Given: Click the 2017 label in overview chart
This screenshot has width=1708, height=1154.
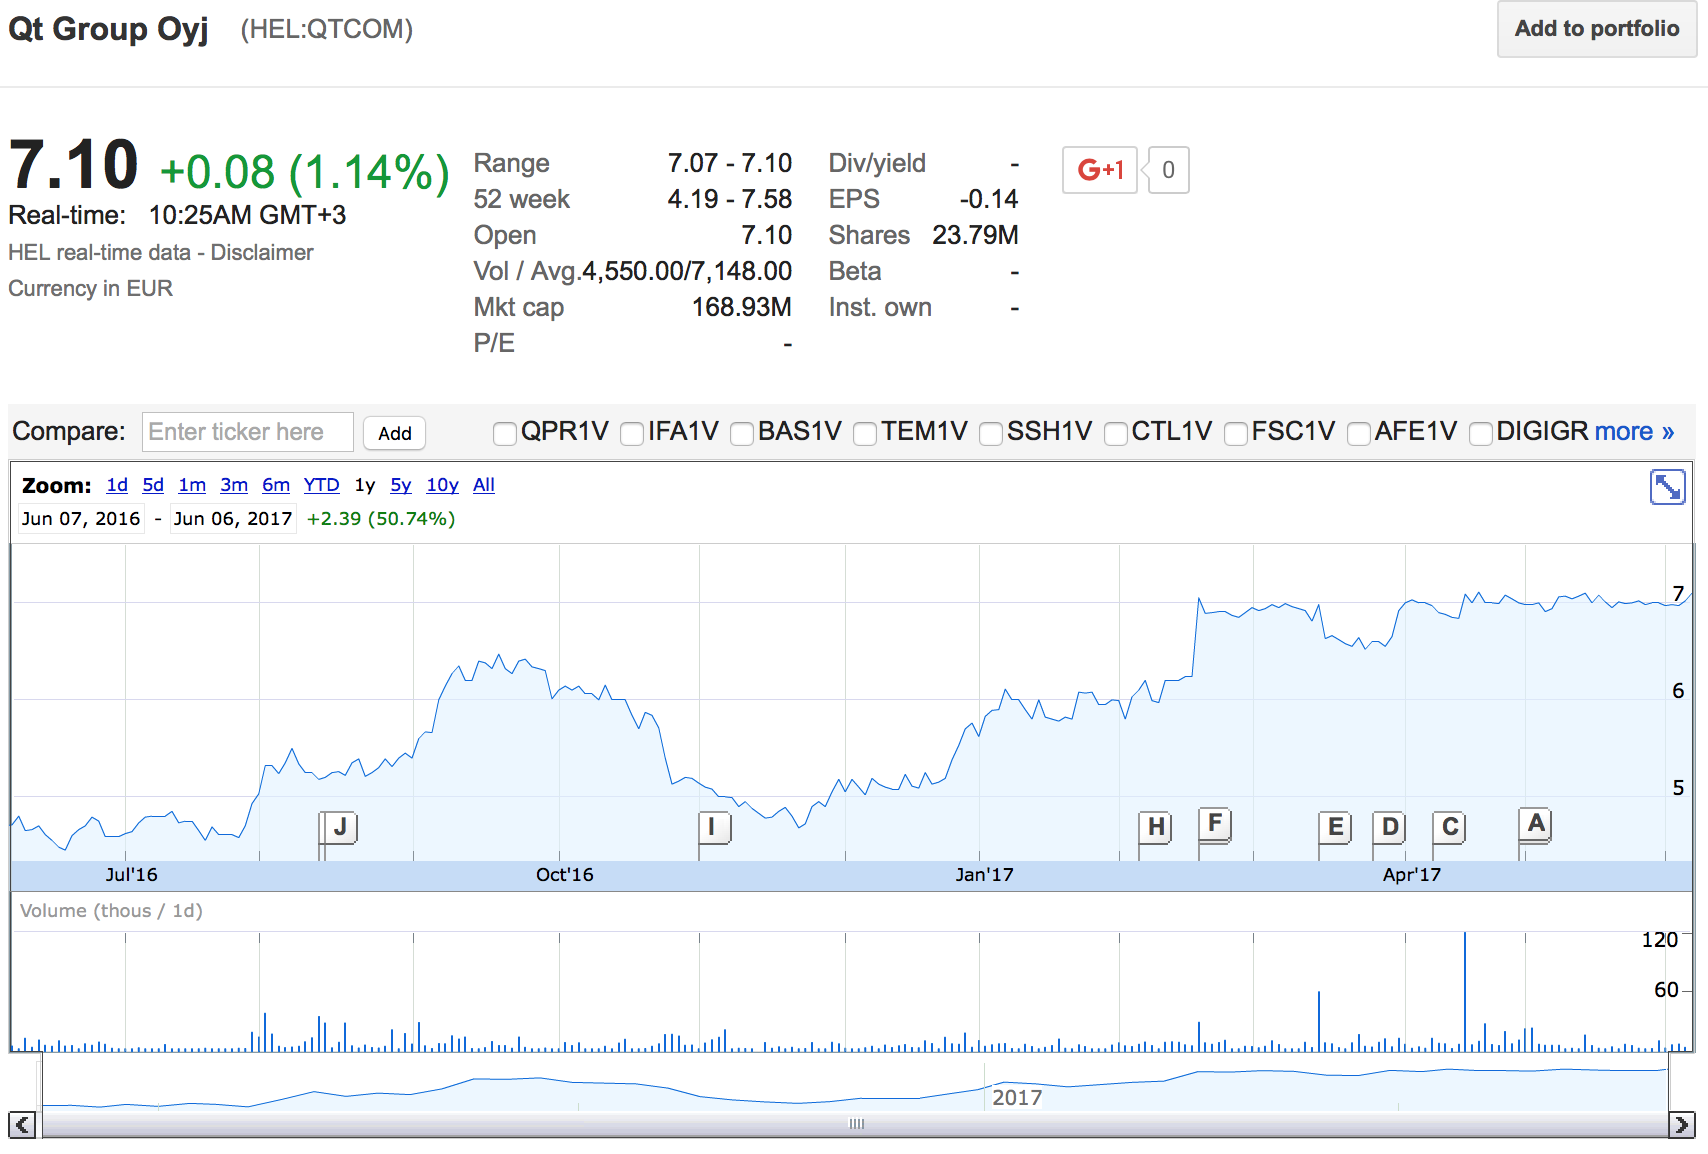Looking at the screenshot, I should click(1017, 1097).
